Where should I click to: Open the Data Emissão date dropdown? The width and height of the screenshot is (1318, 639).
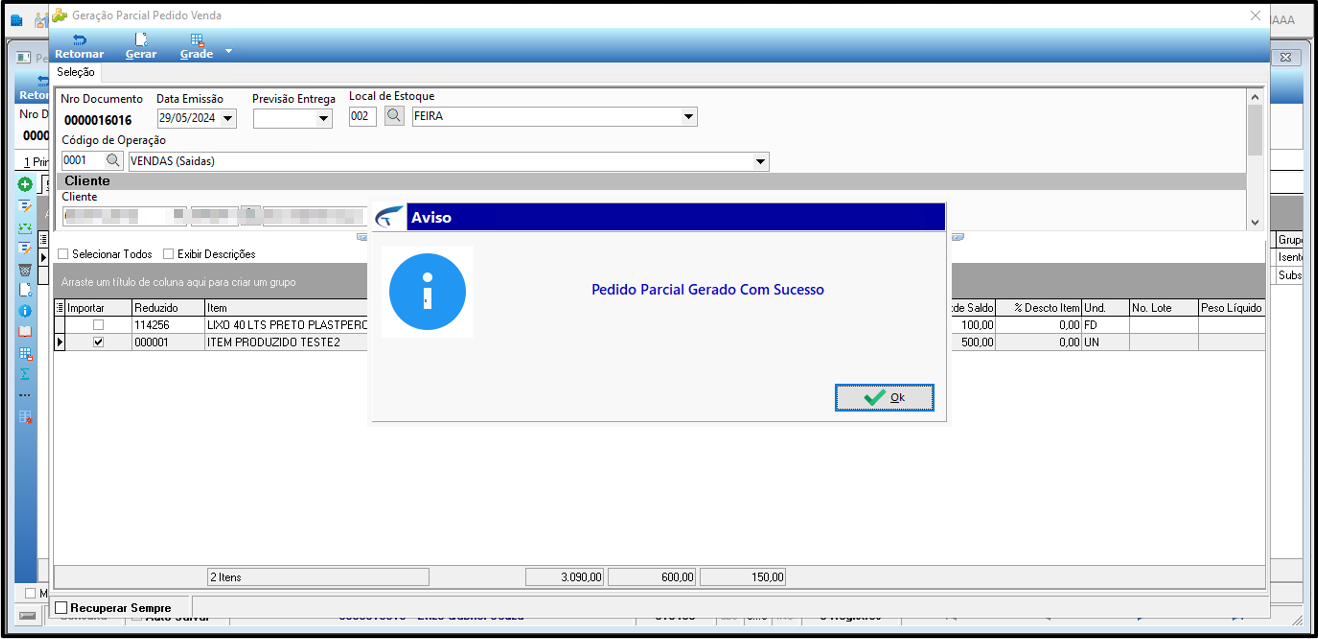229,119
